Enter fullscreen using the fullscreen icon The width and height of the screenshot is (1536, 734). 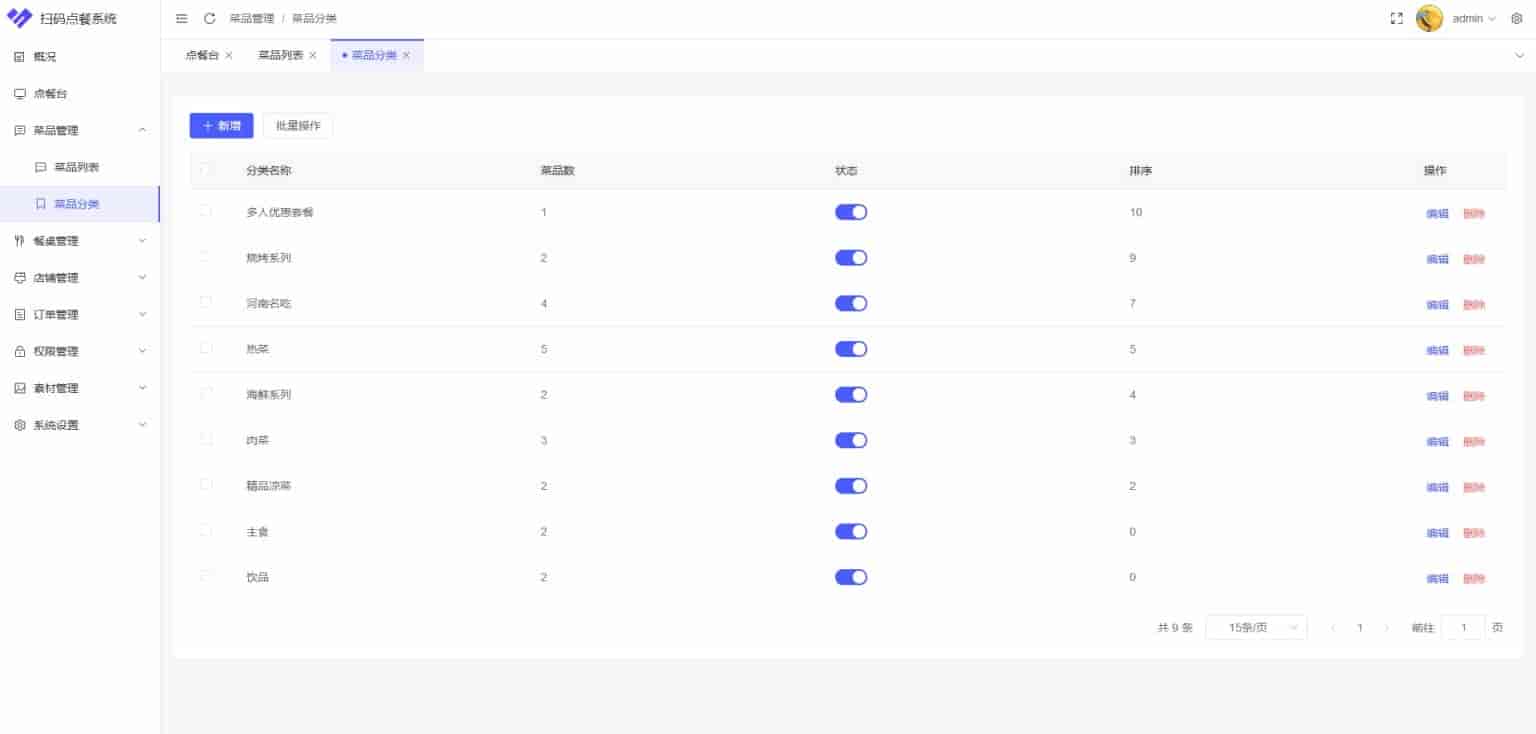[1397, 19]
